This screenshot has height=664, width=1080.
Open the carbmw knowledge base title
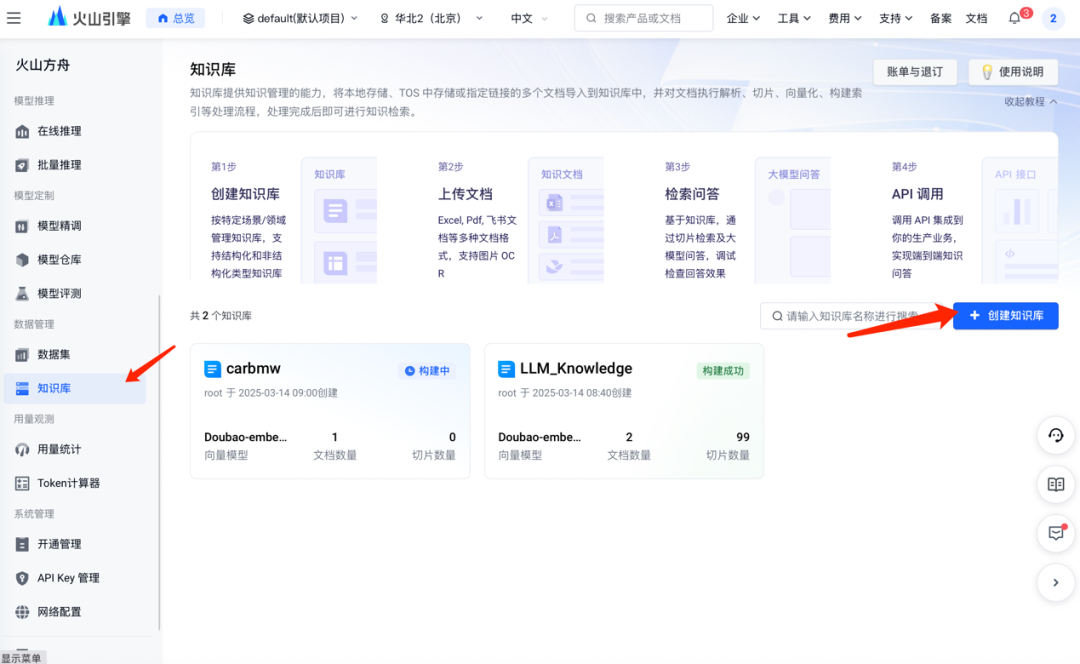point(253,369)
